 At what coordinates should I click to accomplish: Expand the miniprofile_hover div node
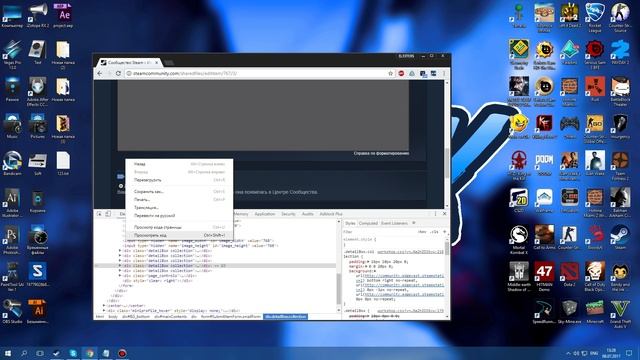[x=104, y=311]
